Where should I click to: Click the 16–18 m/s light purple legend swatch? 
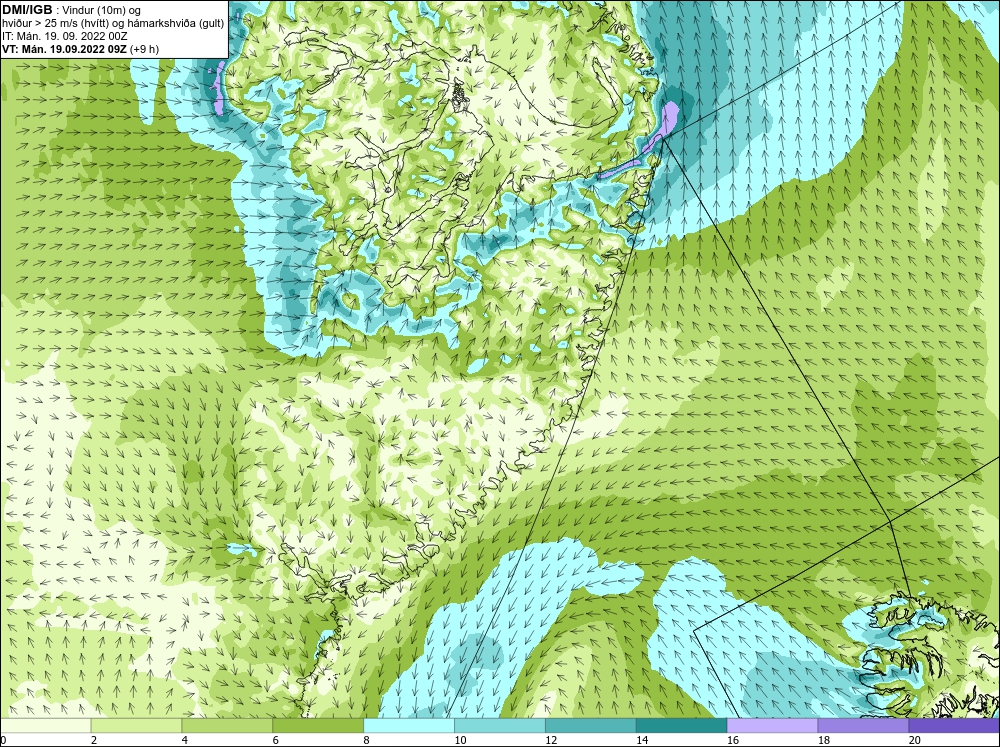[x=772, y=725]
